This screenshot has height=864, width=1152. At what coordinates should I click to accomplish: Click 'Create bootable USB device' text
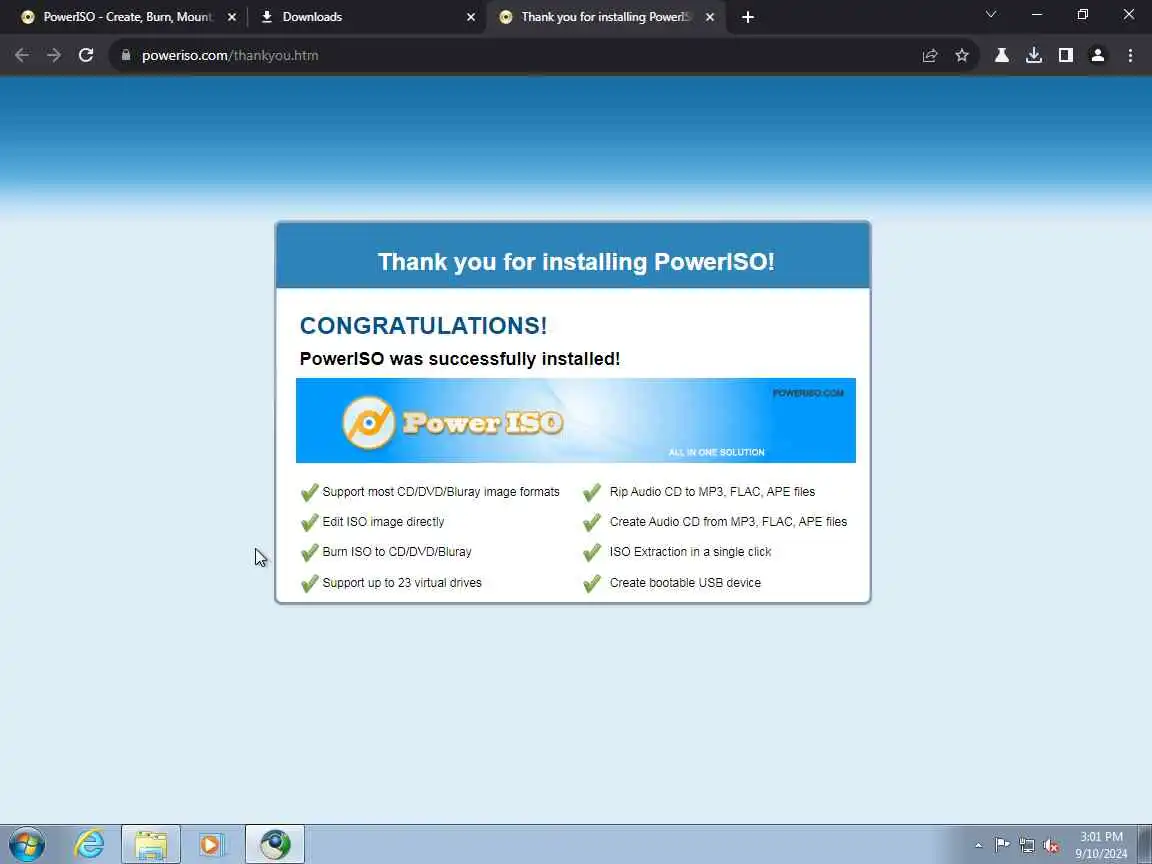click(x=685, y=583)
